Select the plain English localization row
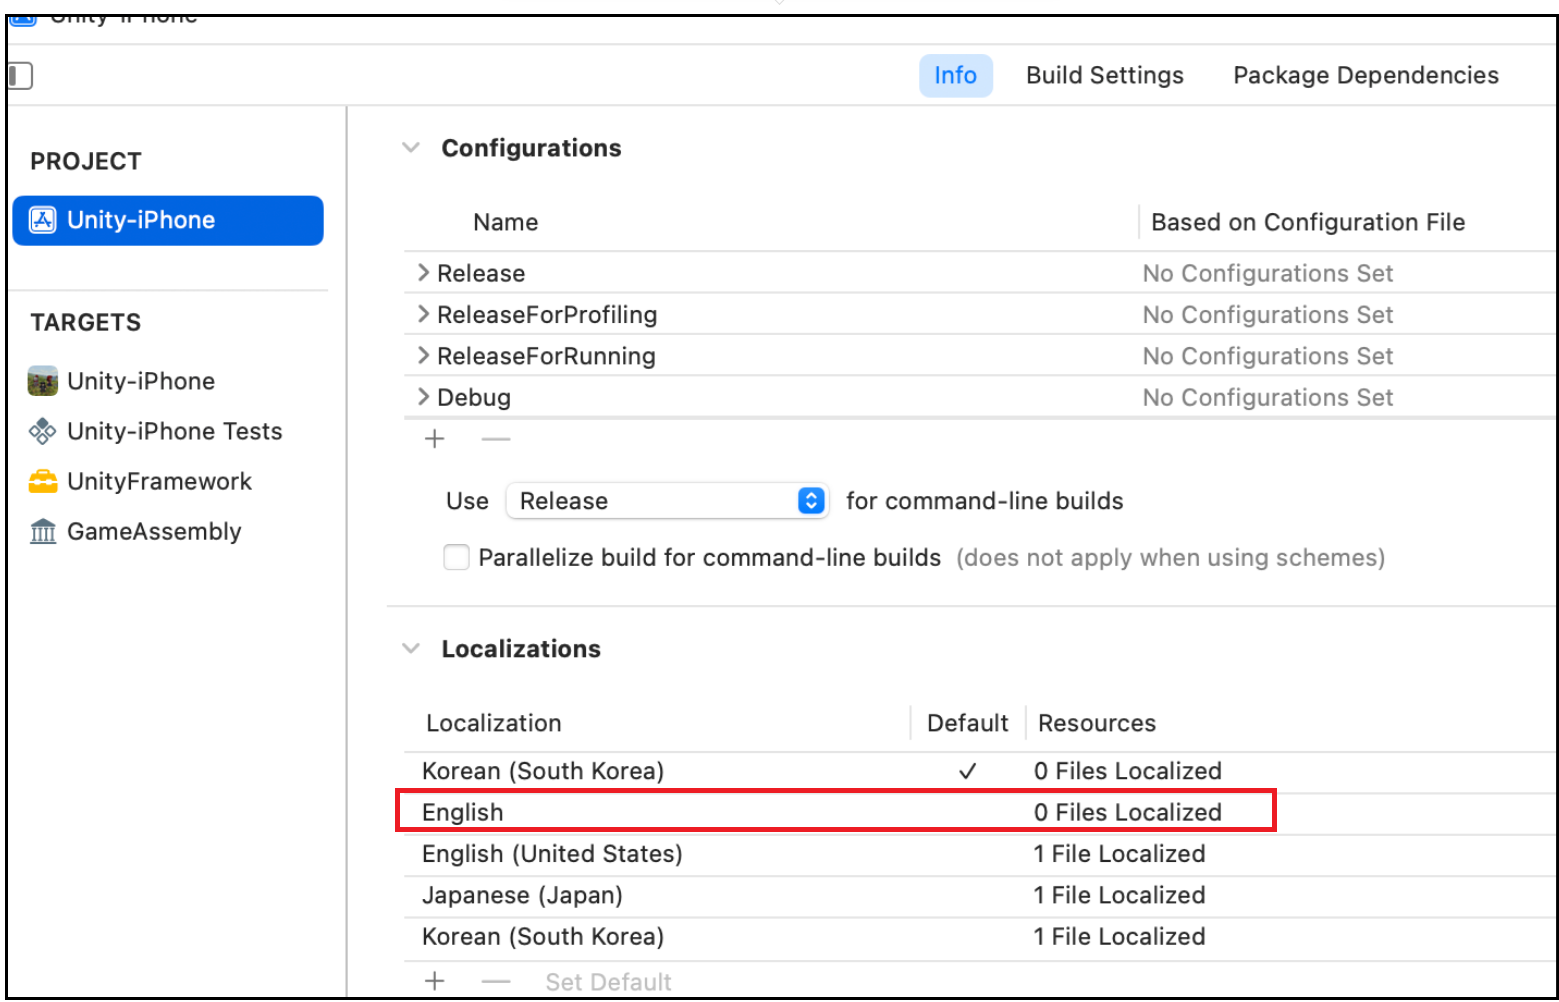 pyautogui.click(x=980, y=812)
